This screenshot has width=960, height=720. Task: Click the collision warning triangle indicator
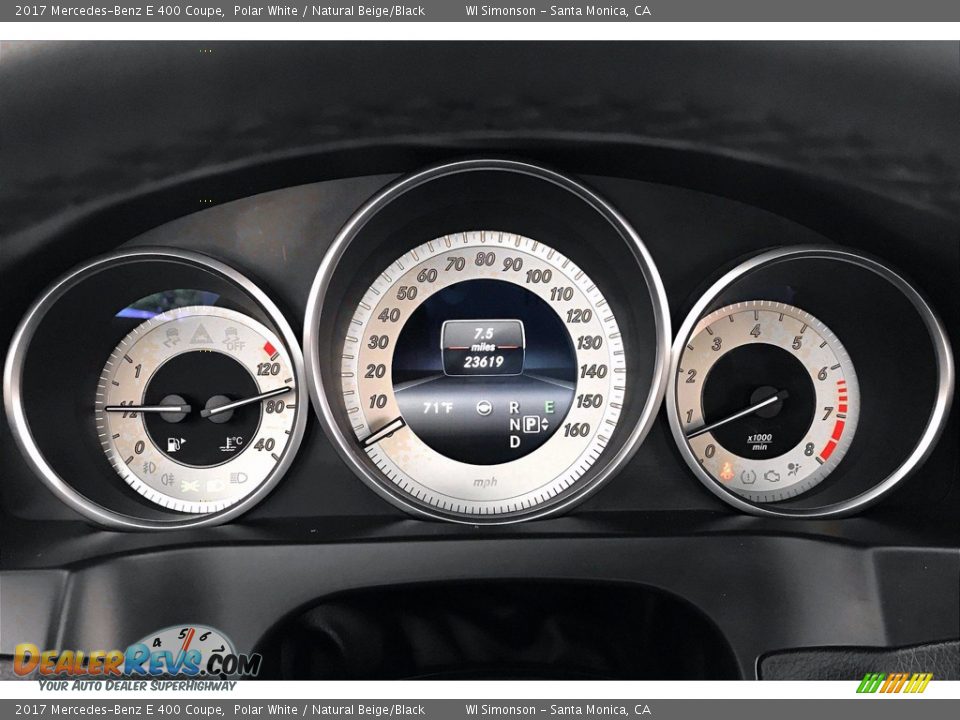pyautogui.click(x=200, y=335)
